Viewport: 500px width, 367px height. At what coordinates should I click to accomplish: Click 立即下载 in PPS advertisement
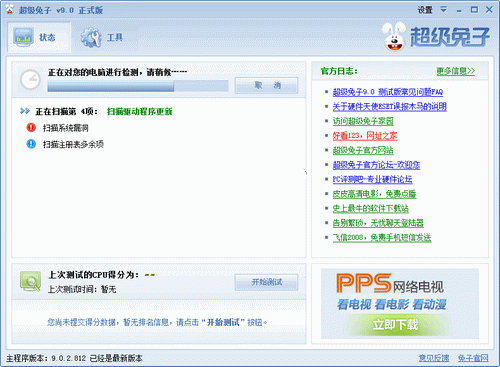tap(395, 324)
